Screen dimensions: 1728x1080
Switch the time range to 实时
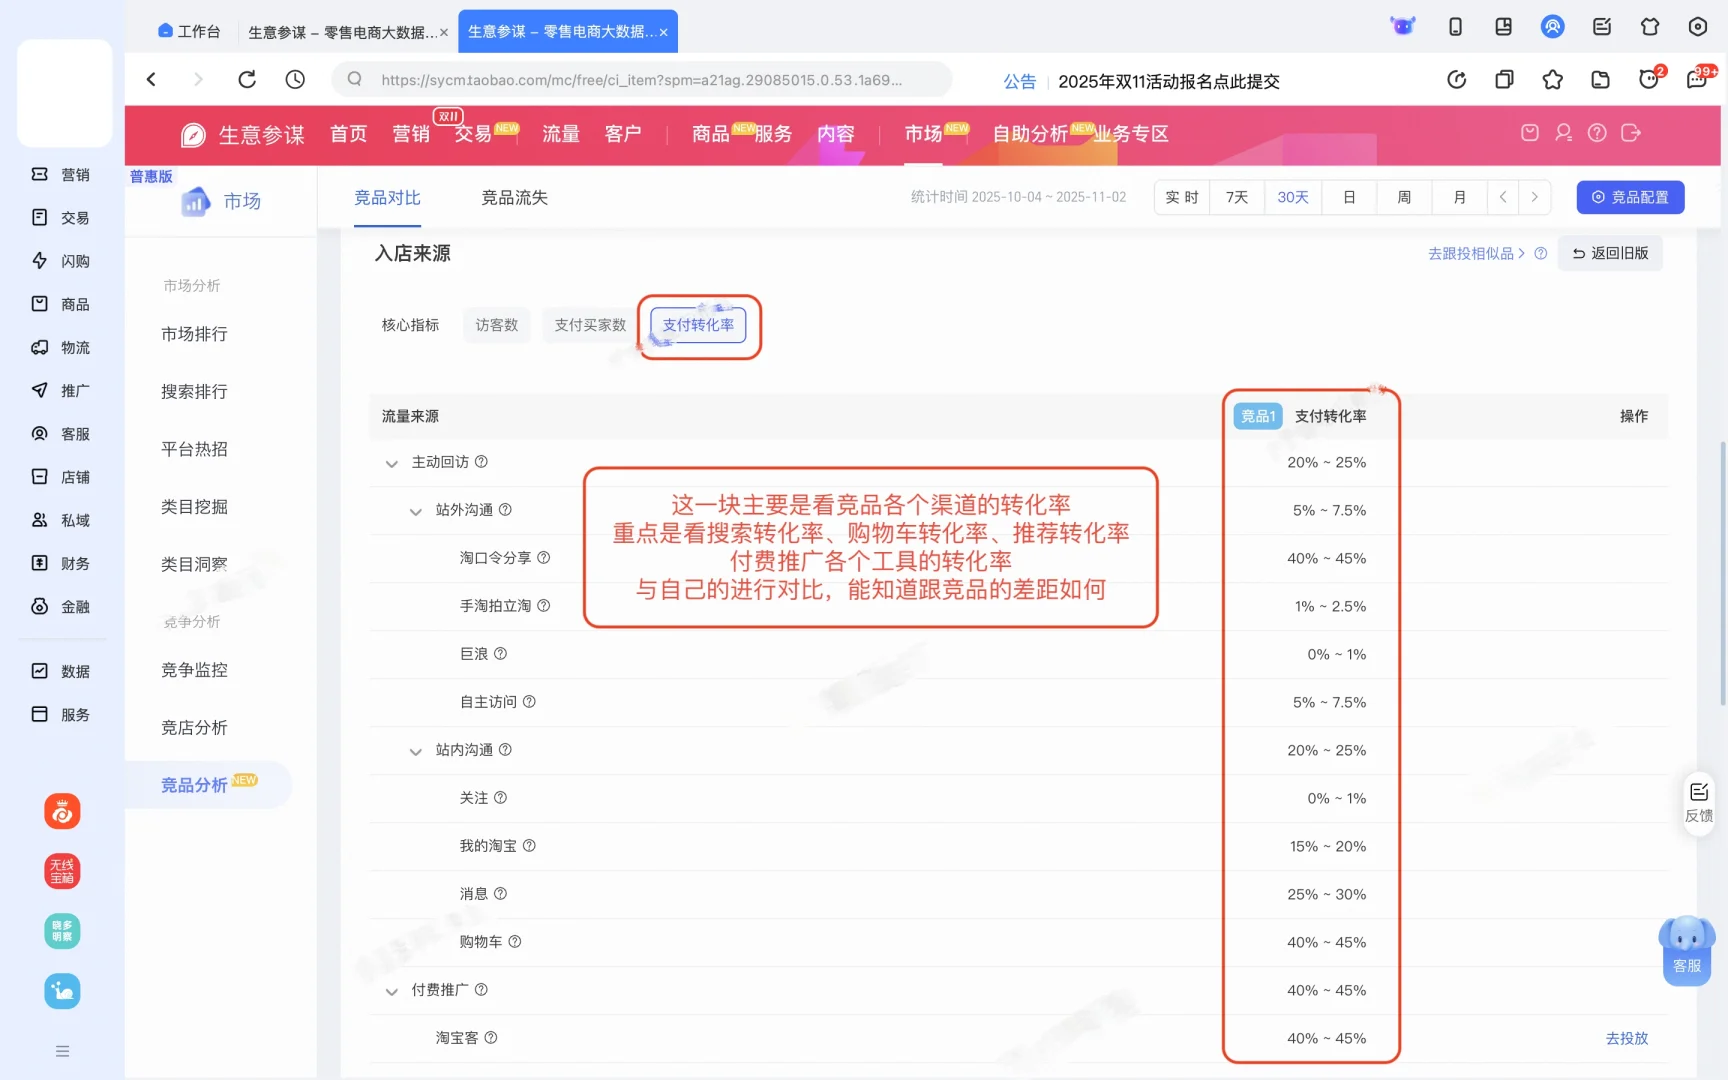tap(1182, 198)
